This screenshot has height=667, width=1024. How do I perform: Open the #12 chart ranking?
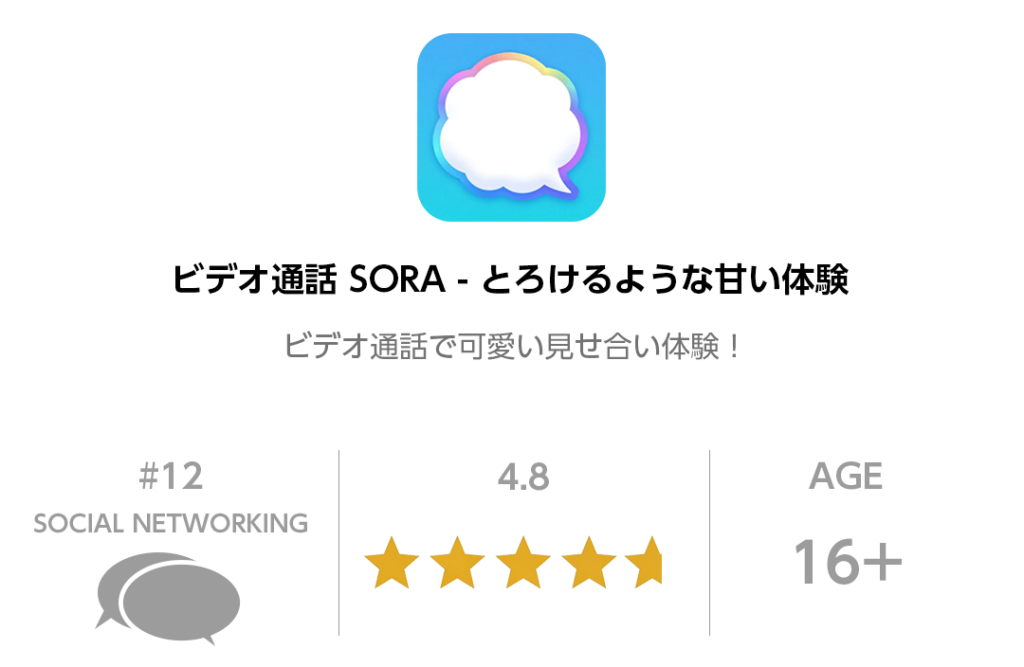point(170,476)
